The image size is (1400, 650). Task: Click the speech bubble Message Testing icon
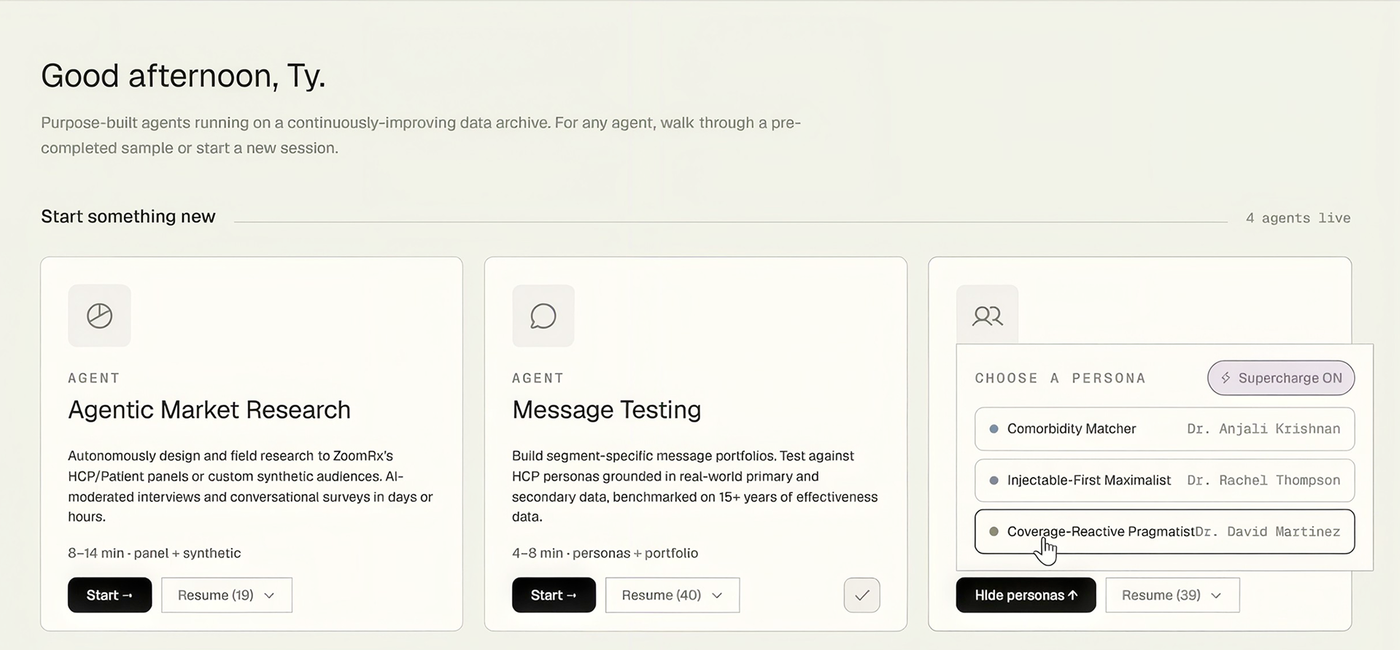(x=543, y=316)
